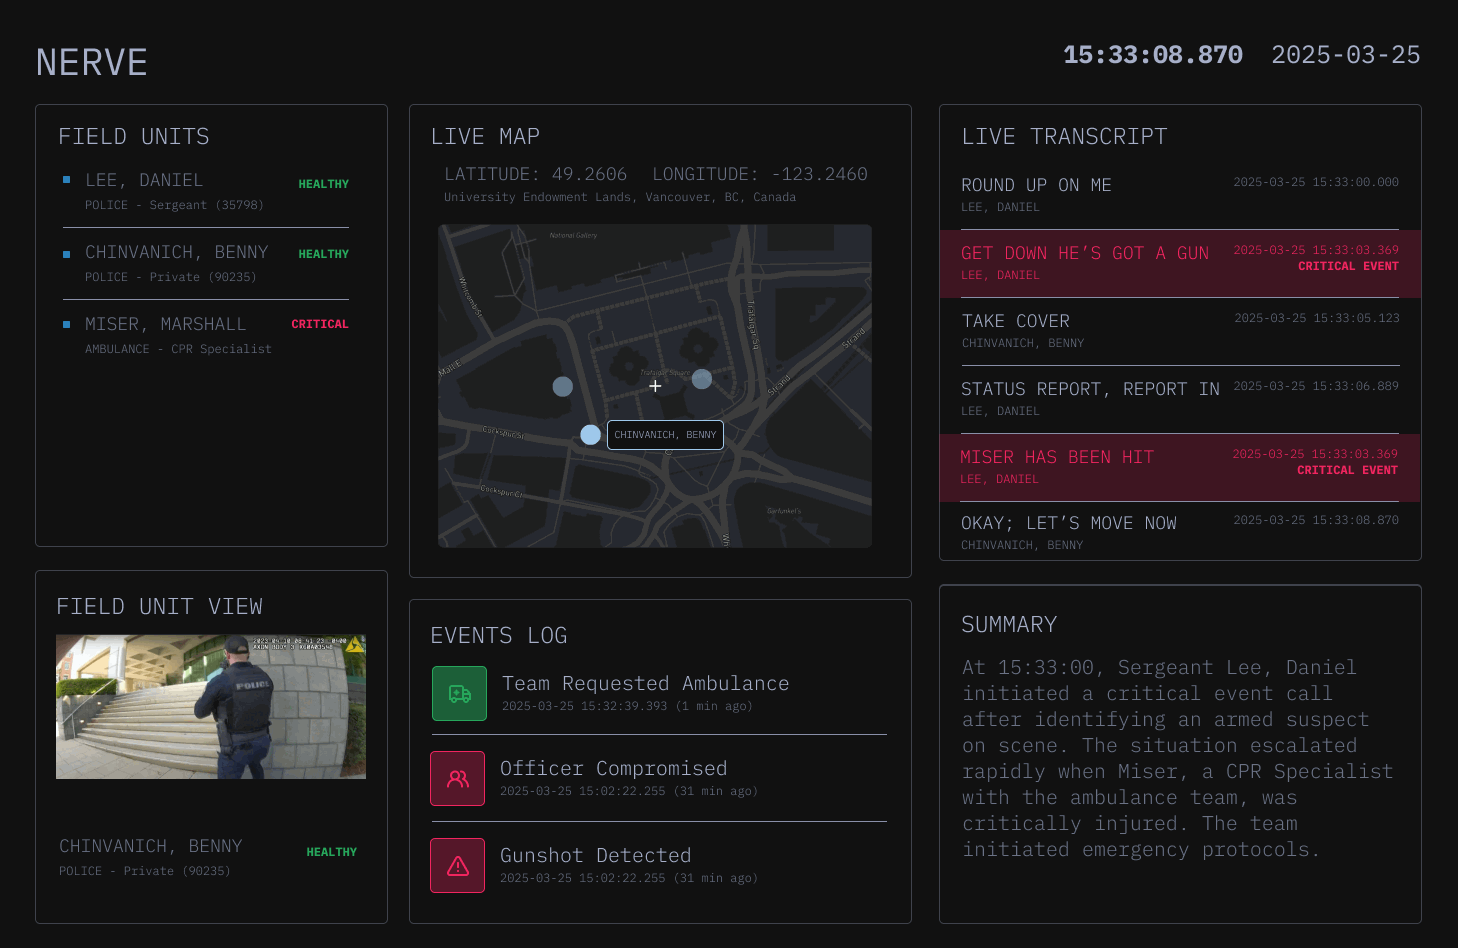
Task: Click the grey map marker left of crosshair
Action: click(563, 386)
